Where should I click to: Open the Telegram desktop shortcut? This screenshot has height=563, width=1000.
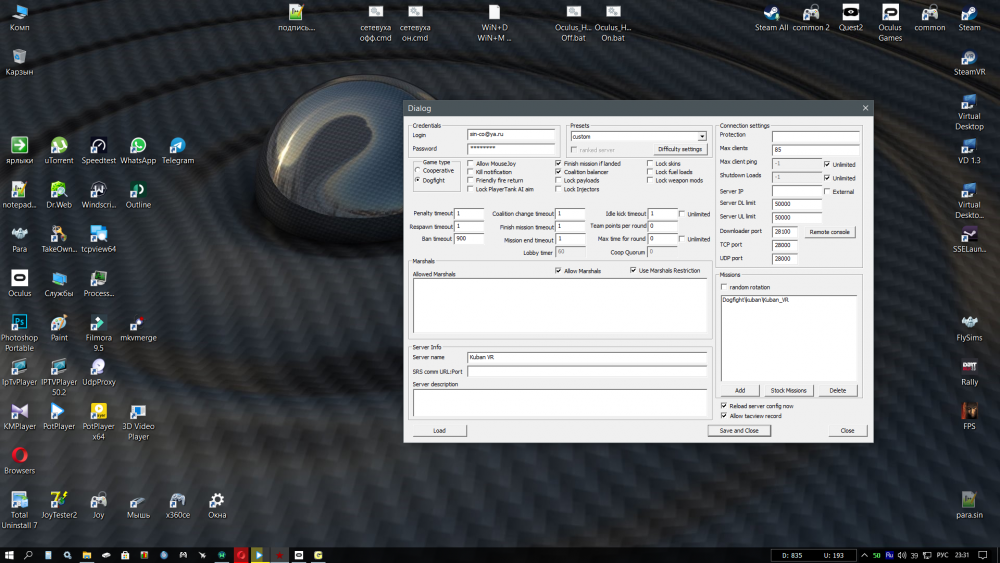tap(177, 146)
